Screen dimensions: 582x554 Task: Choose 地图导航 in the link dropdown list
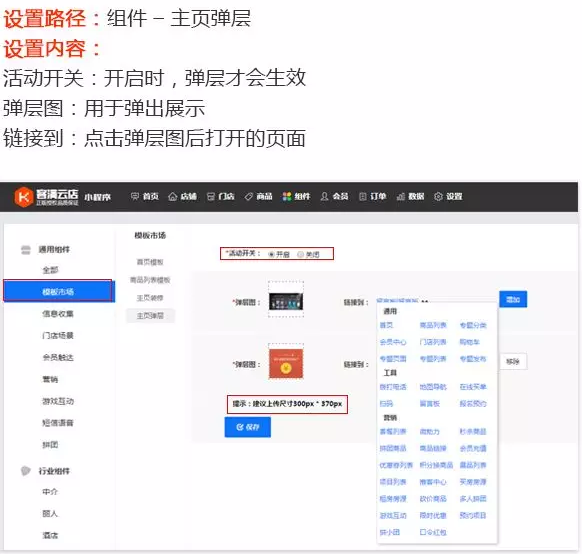[433, 387]
